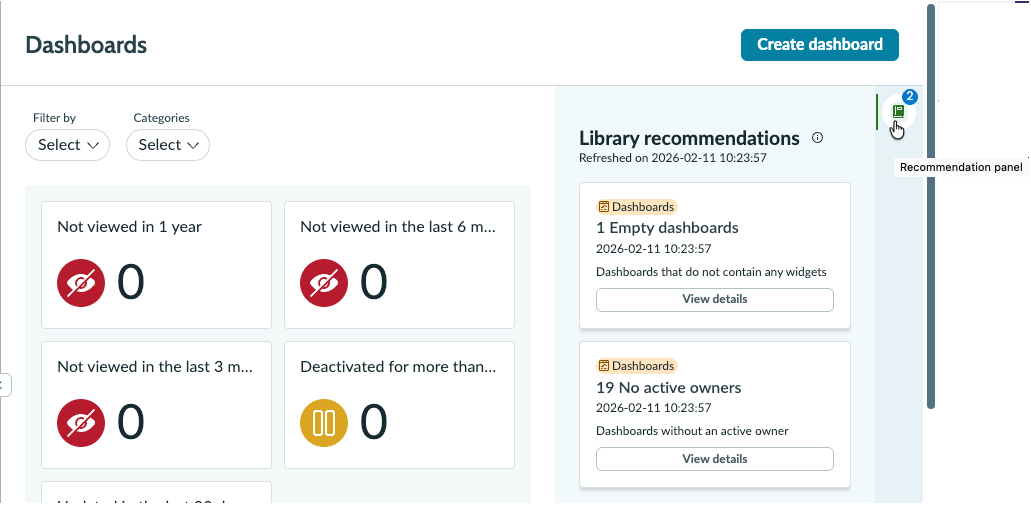1031x506 pixels.
Task: Click the count 0 in the Deactivated card
Action: (x=373, y=423)
